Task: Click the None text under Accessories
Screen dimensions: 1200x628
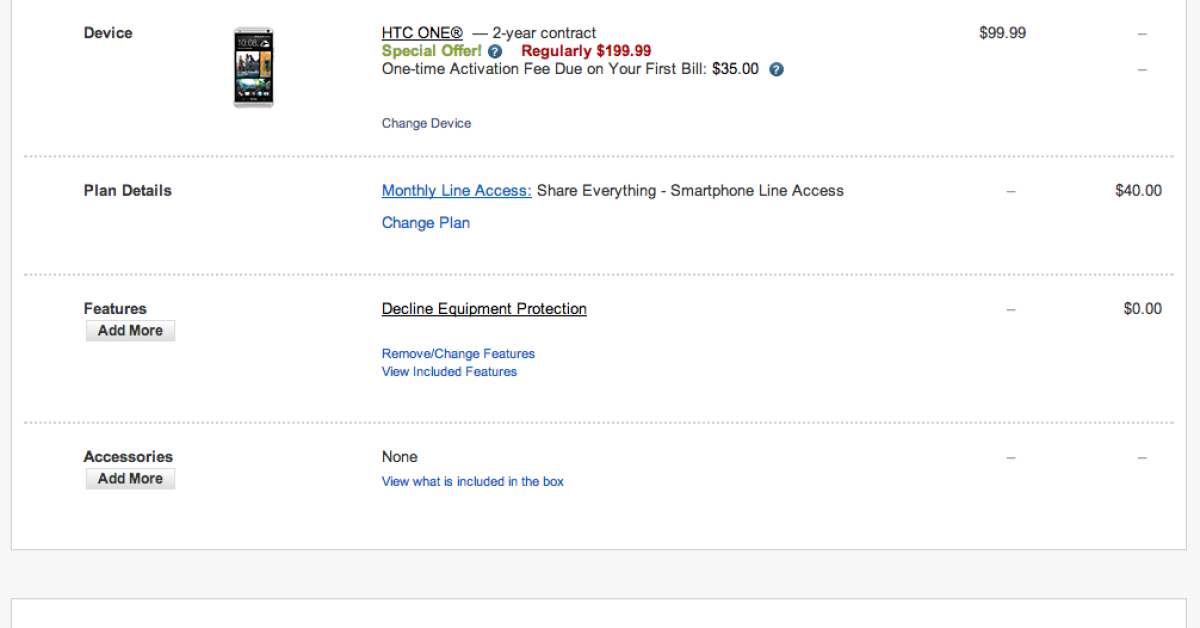Action: coord(399,457)
